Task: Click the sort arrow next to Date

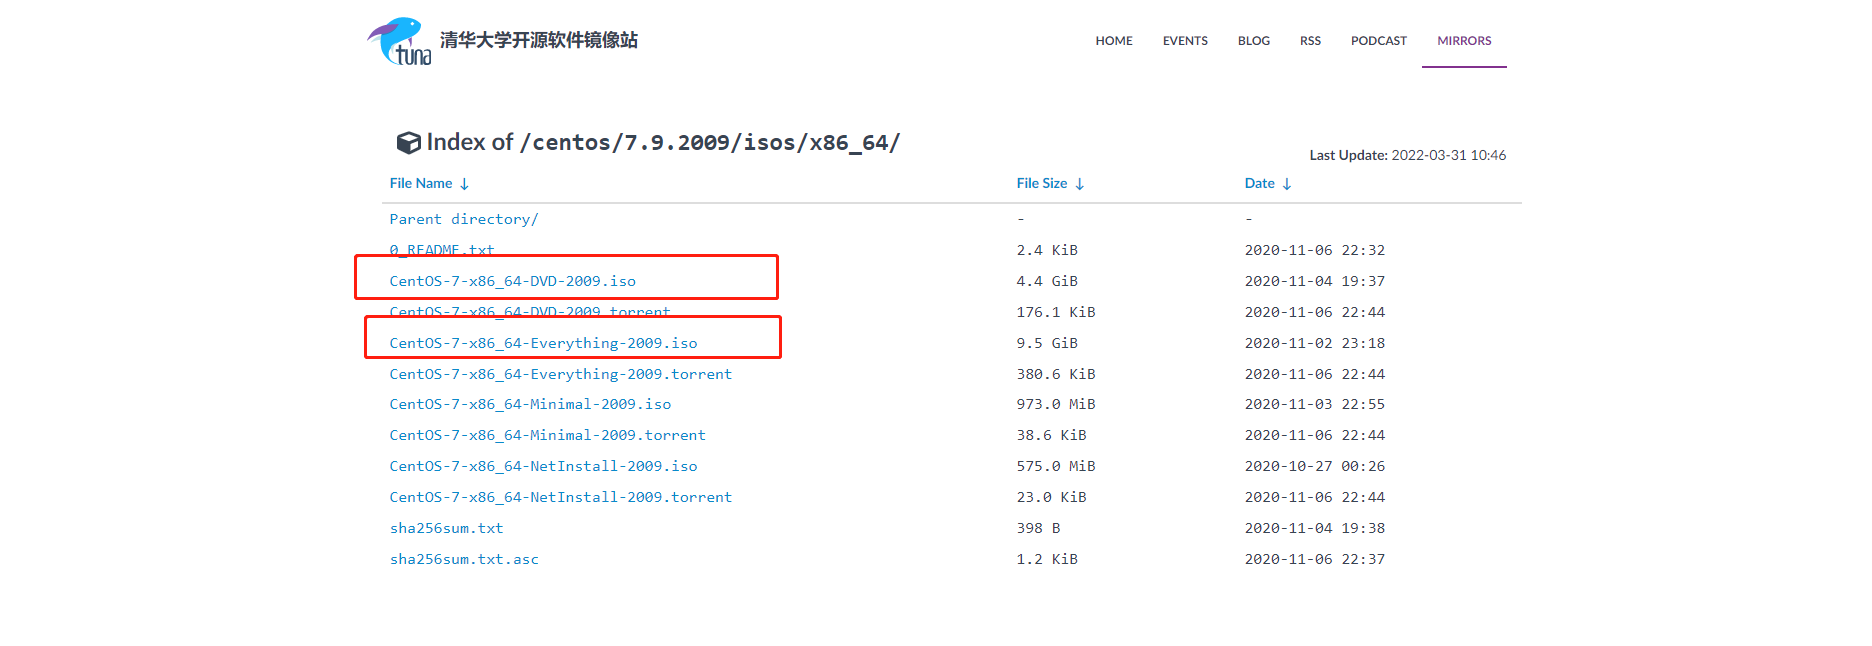Action: 1287,184
